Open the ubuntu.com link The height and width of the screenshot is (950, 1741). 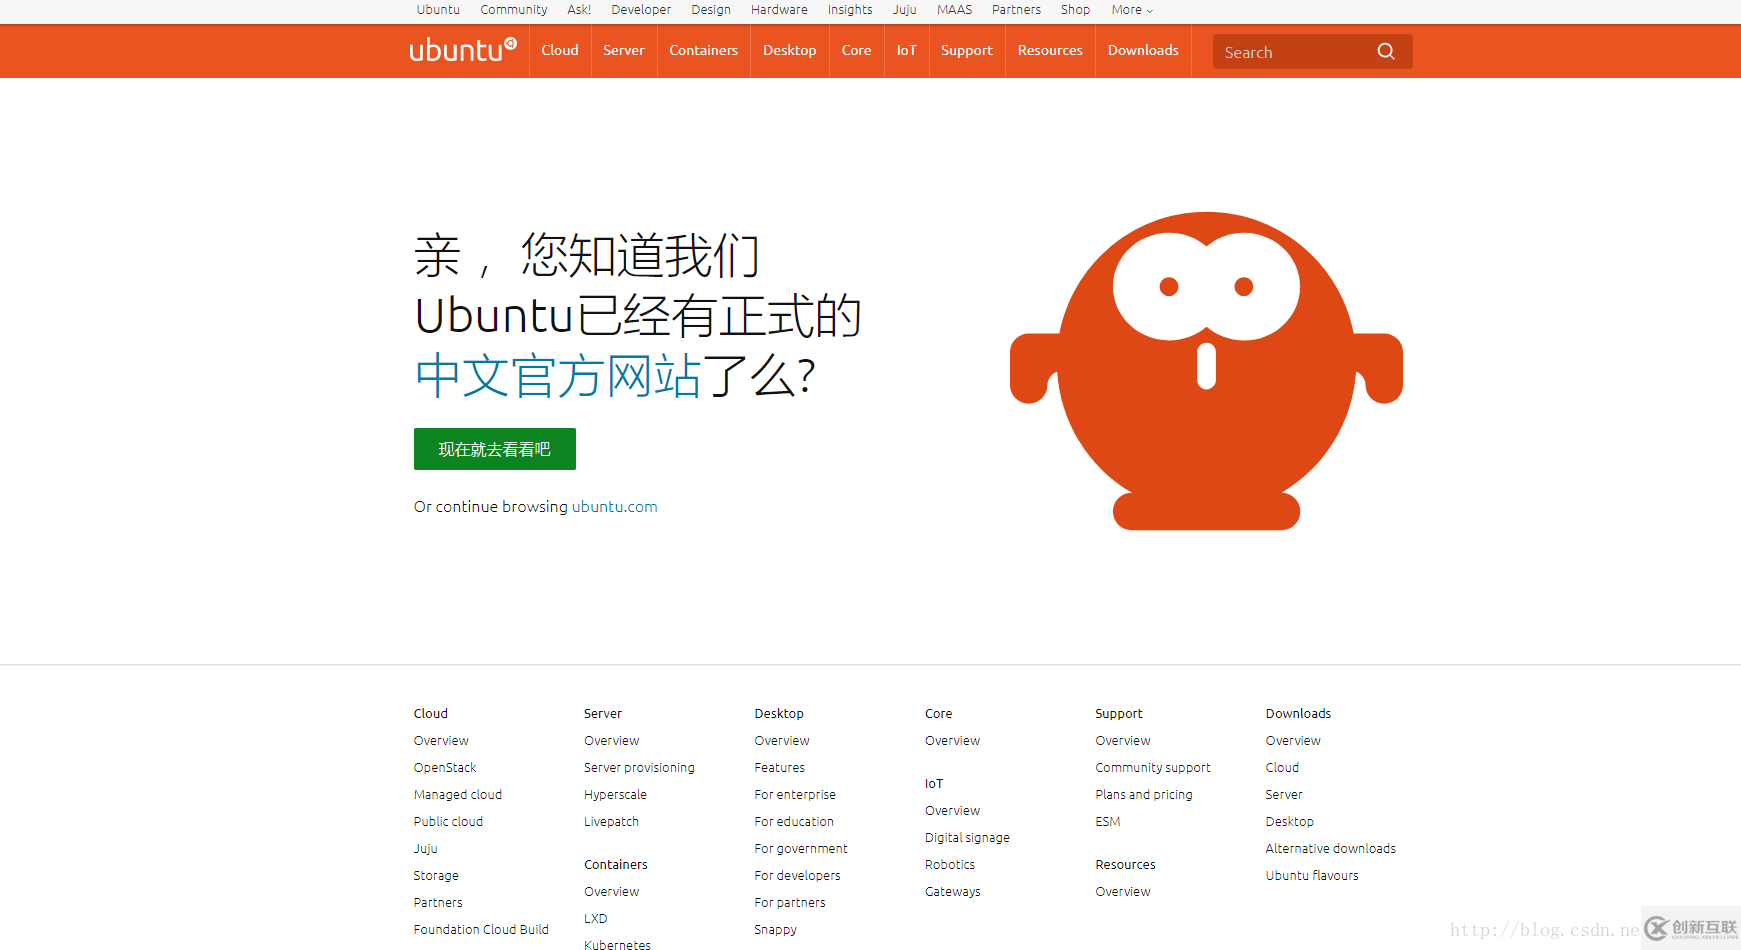coord(614,506)
